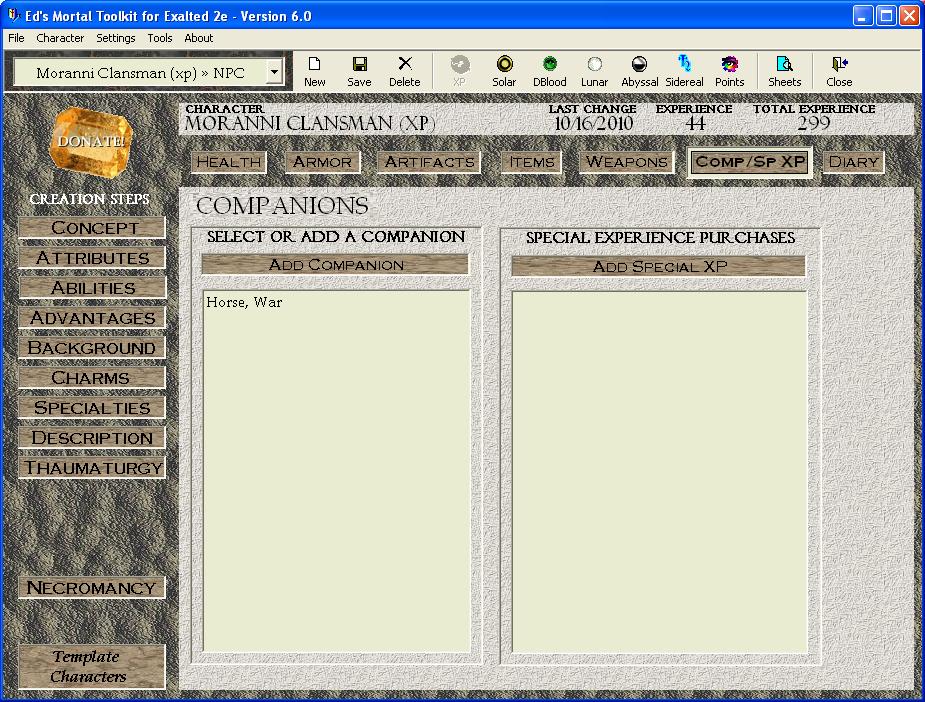925x702 pixels.
Task: Click the New character toolbar icon
Action: pos(314,71)
